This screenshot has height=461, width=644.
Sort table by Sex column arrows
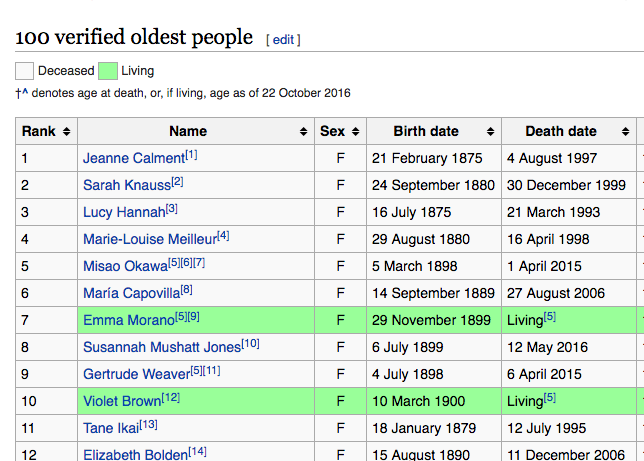click(x=356, y=131)
